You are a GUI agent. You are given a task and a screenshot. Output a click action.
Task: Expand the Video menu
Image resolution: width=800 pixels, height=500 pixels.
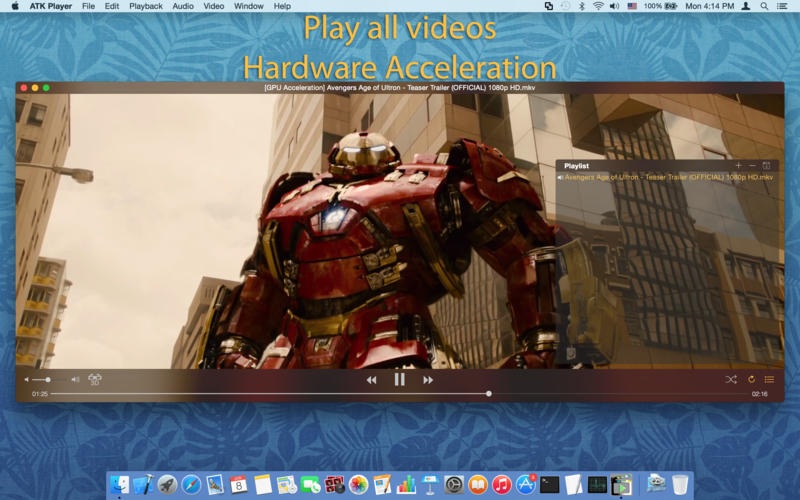(213, 6)
